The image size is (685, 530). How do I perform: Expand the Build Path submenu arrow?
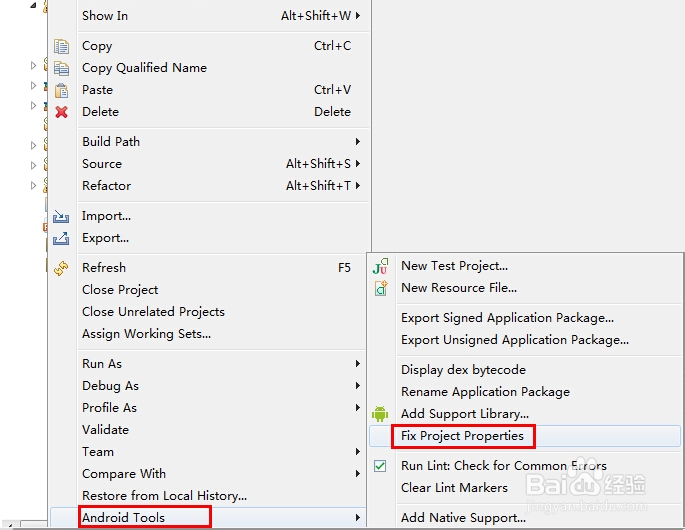coord(358,142)
